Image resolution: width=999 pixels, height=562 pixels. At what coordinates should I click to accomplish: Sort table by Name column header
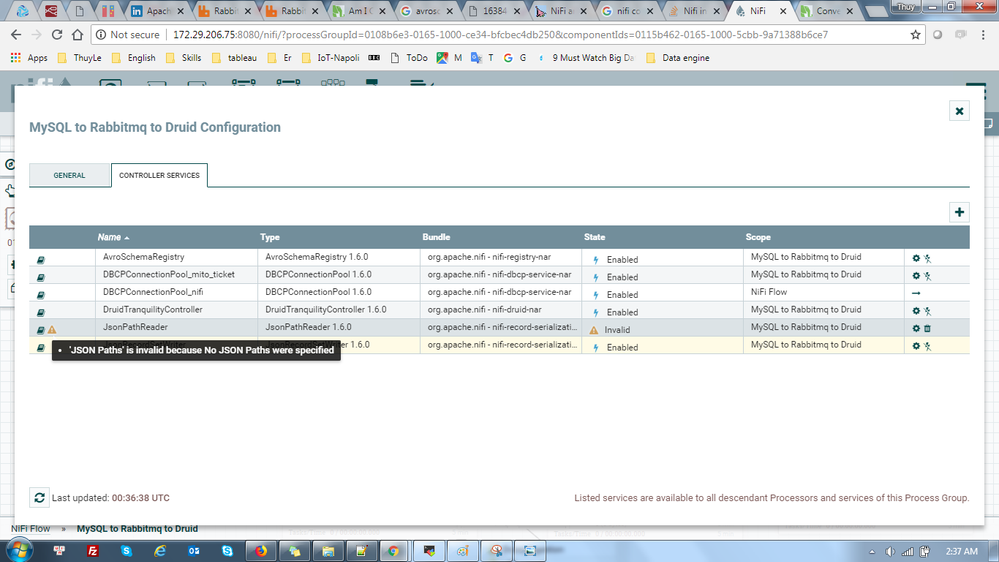click(109, 237)
